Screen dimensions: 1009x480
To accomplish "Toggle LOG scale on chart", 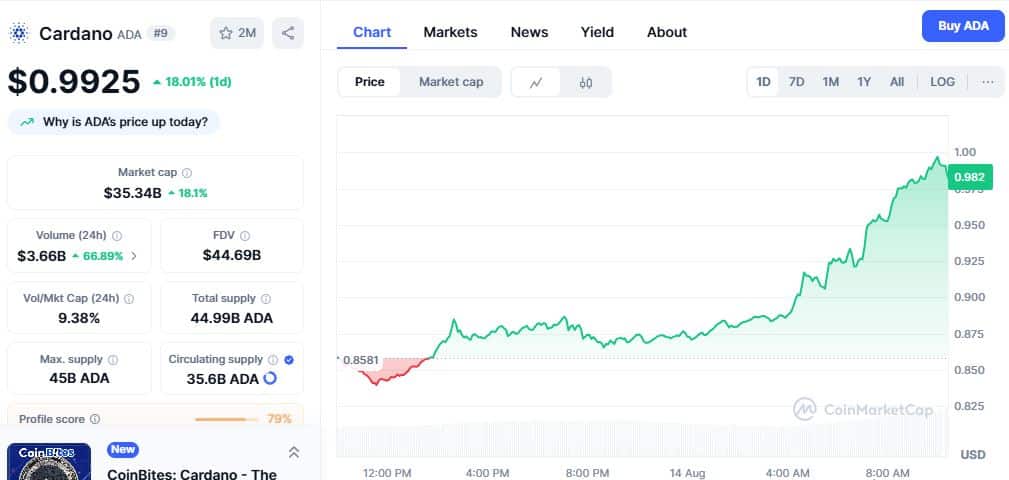I will pyautogui.click(x=943, y=82).
